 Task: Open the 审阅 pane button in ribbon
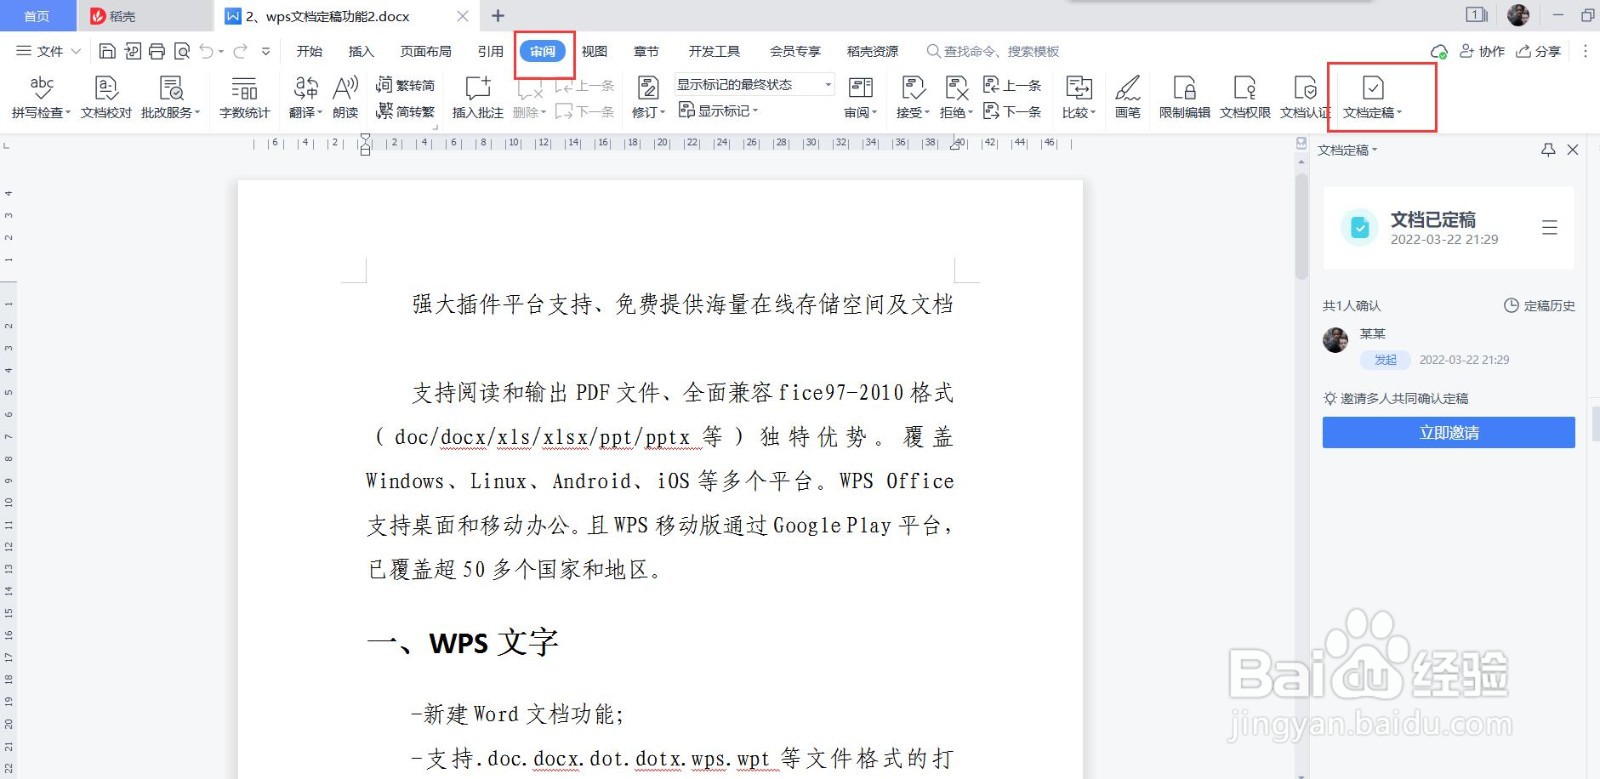coord(860,98)
